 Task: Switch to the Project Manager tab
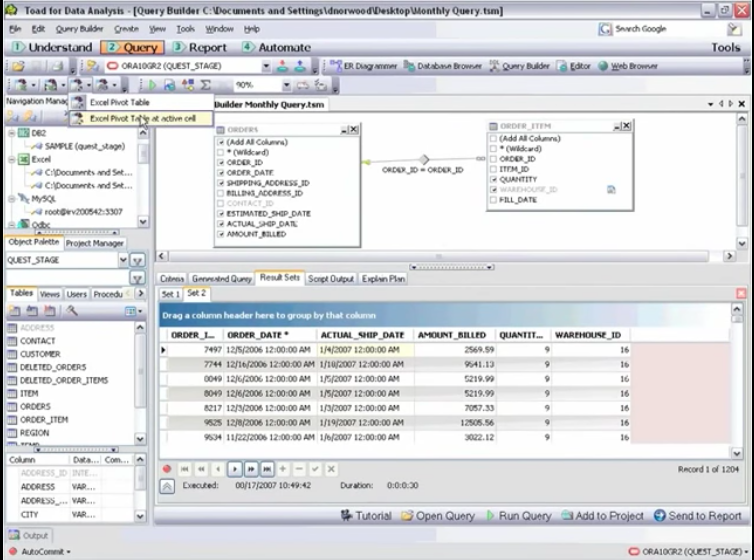(95, 243)
